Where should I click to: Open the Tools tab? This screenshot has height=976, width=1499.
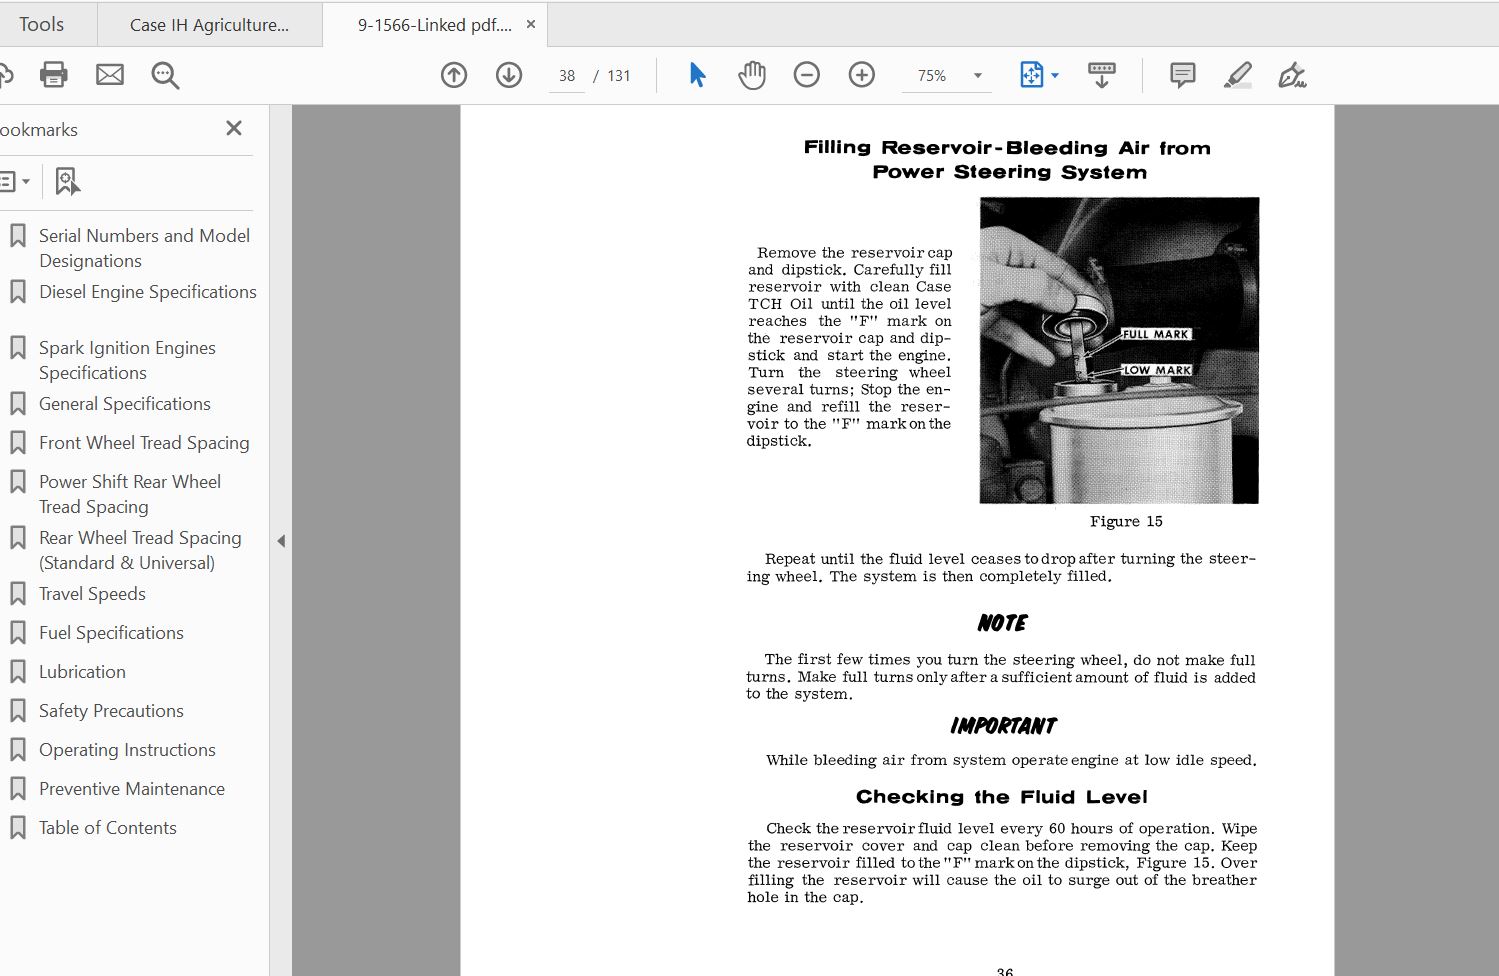pos(42,24)
